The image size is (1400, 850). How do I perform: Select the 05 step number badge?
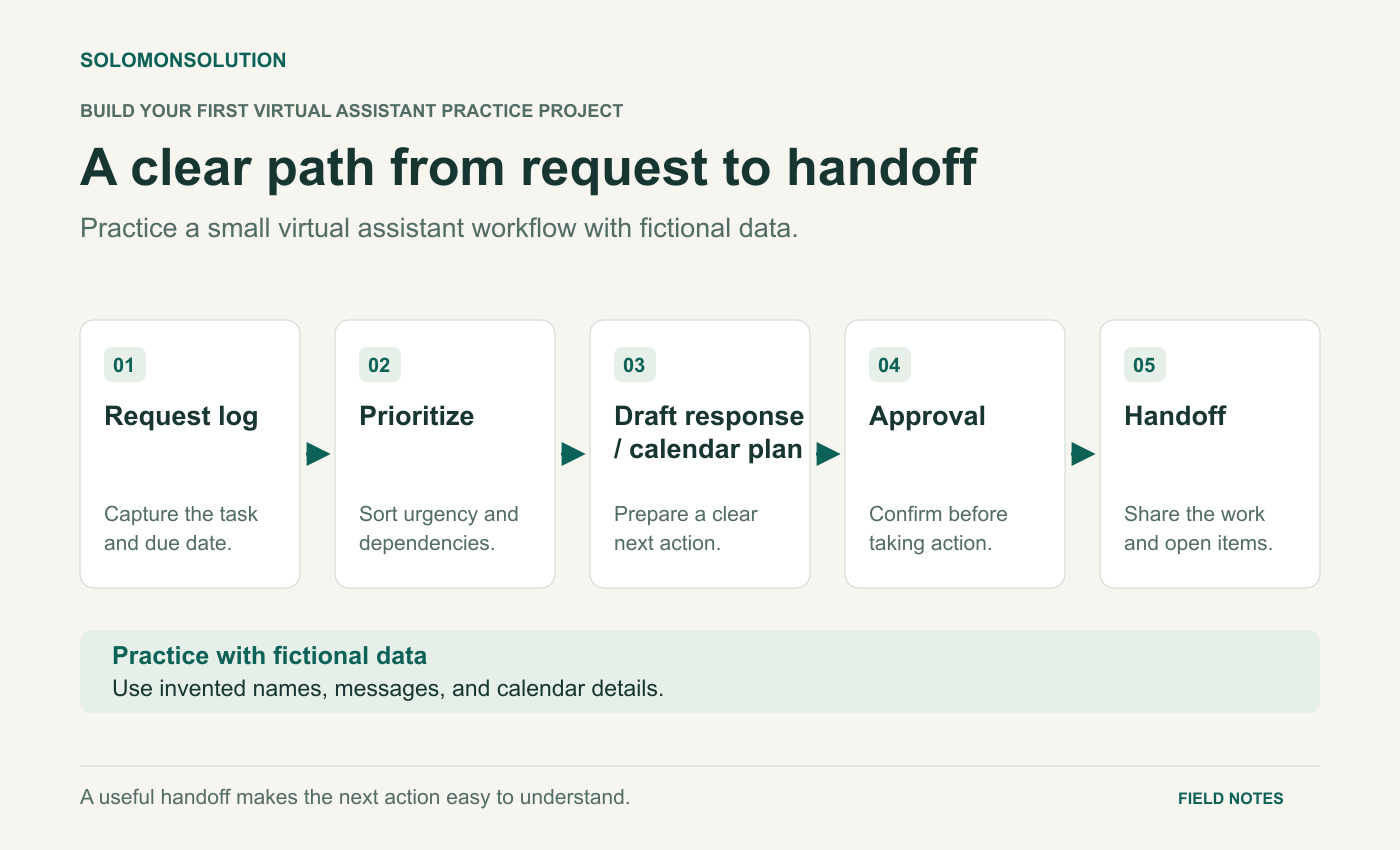click(x=1145, y=365)
